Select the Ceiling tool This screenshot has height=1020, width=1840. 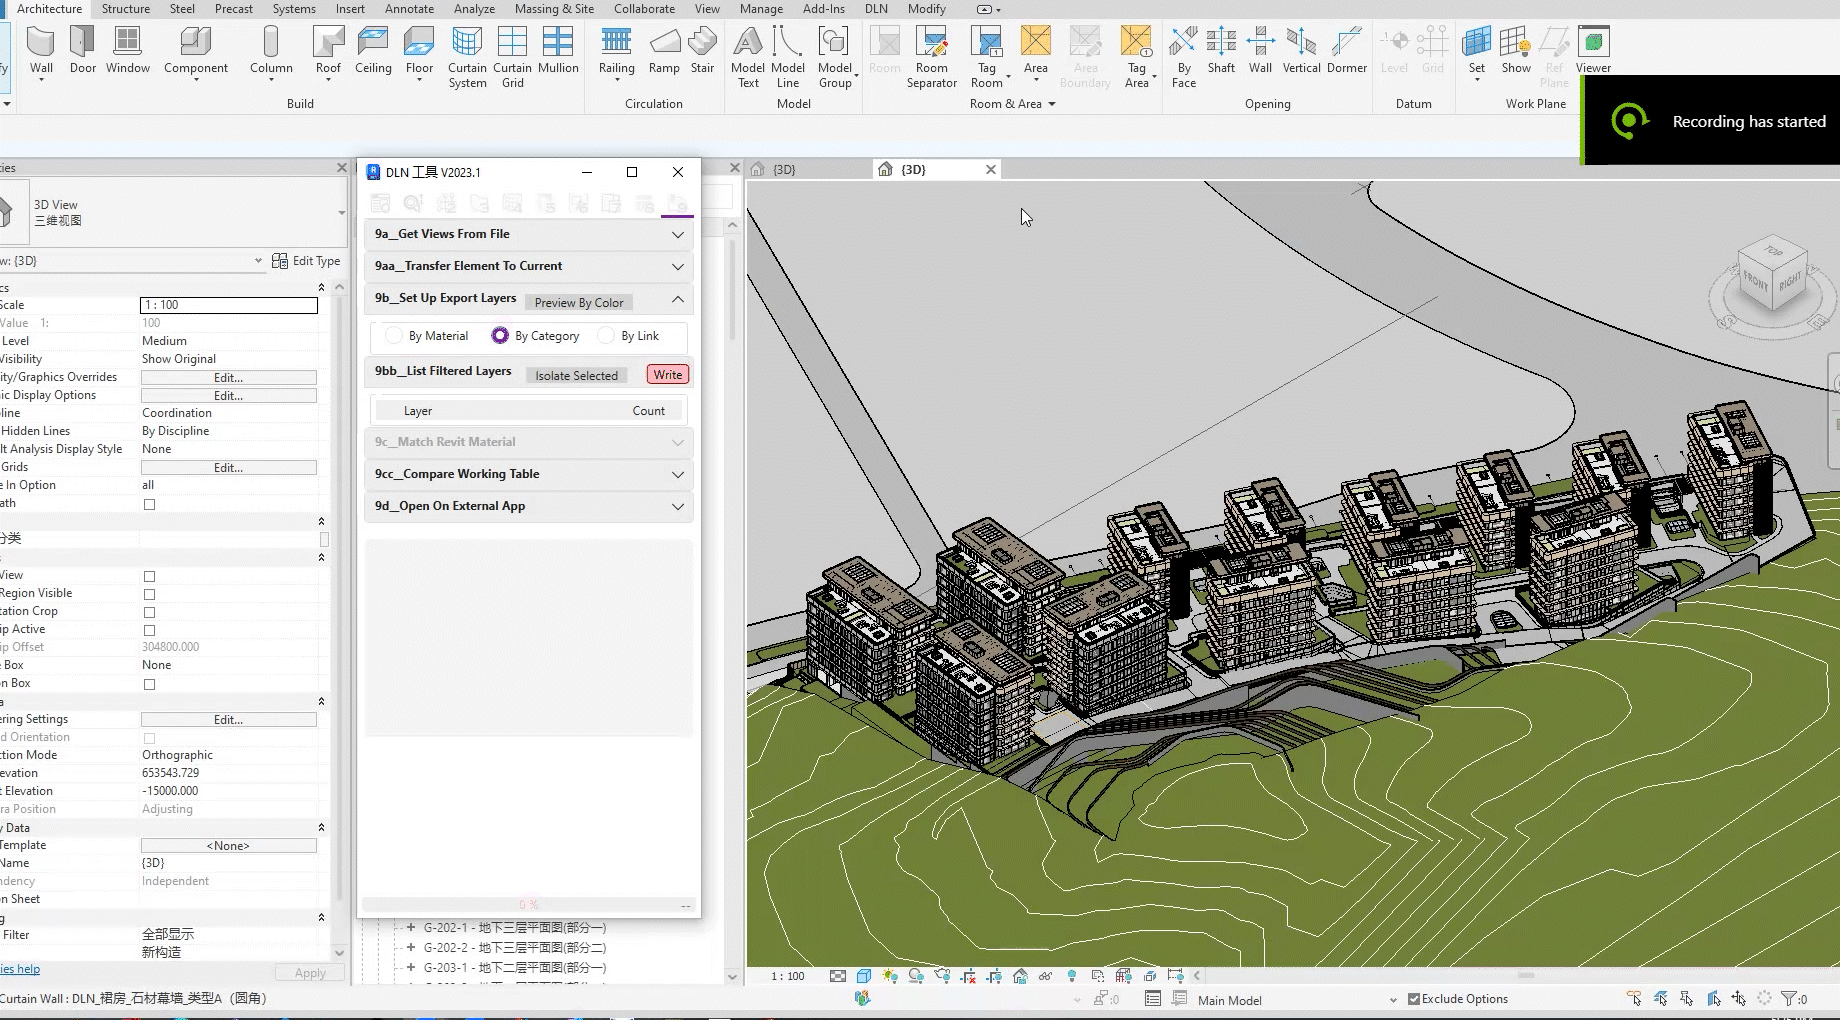[x=373, y=52]
